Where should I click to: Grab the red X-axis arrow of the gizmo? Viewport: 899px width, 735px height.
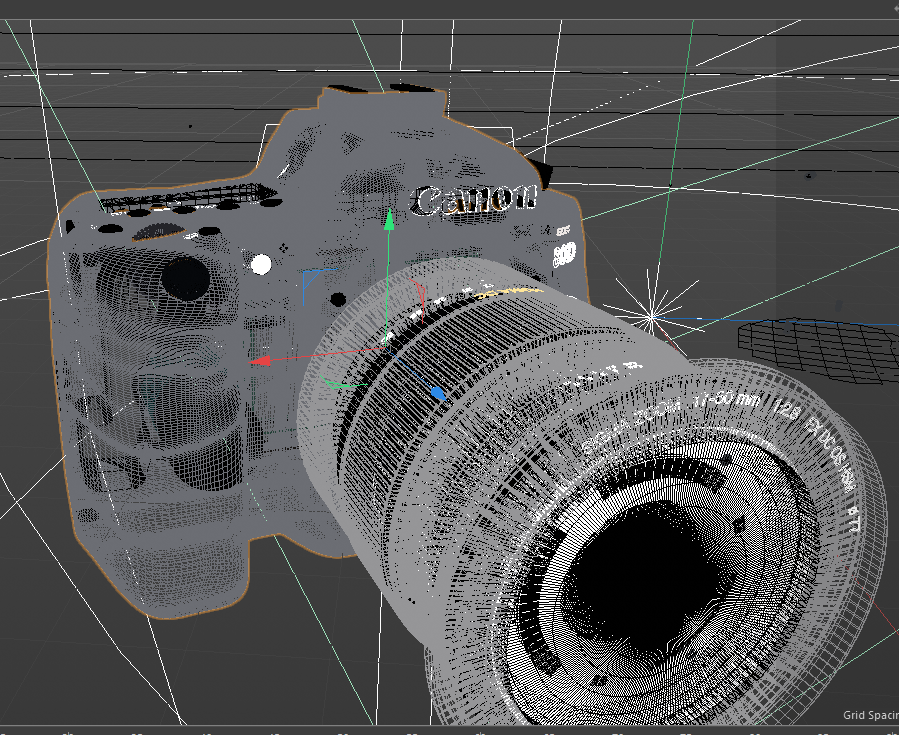260,361
